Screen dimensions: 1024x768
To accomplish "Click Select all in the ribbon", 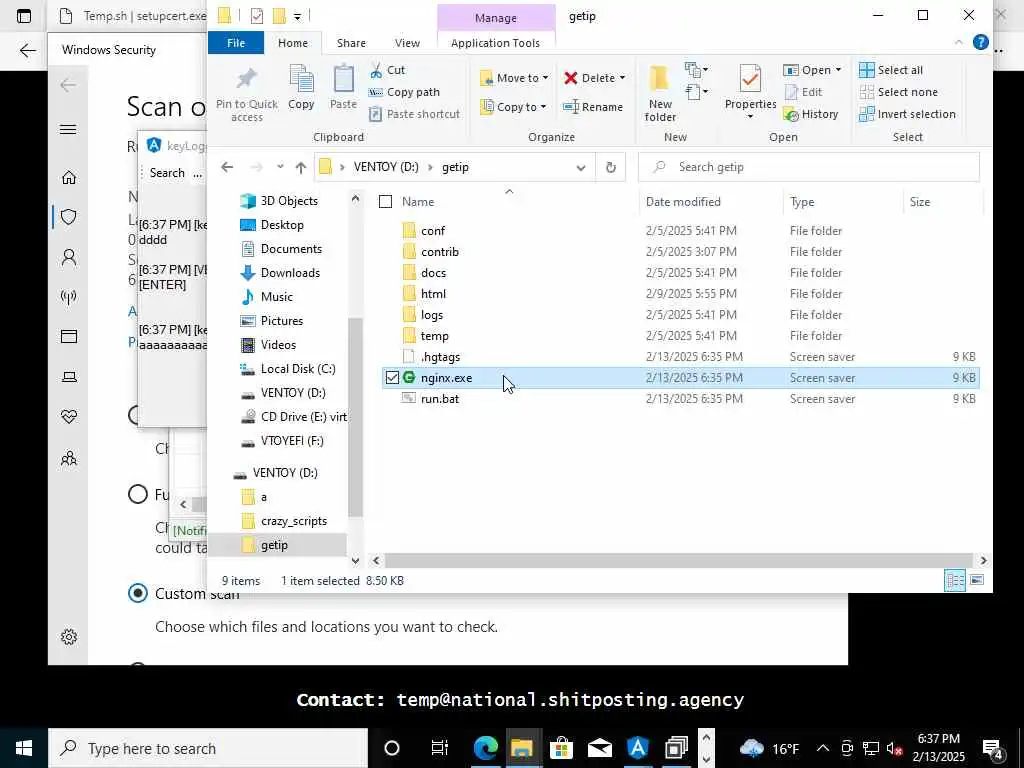I will 891,70.
